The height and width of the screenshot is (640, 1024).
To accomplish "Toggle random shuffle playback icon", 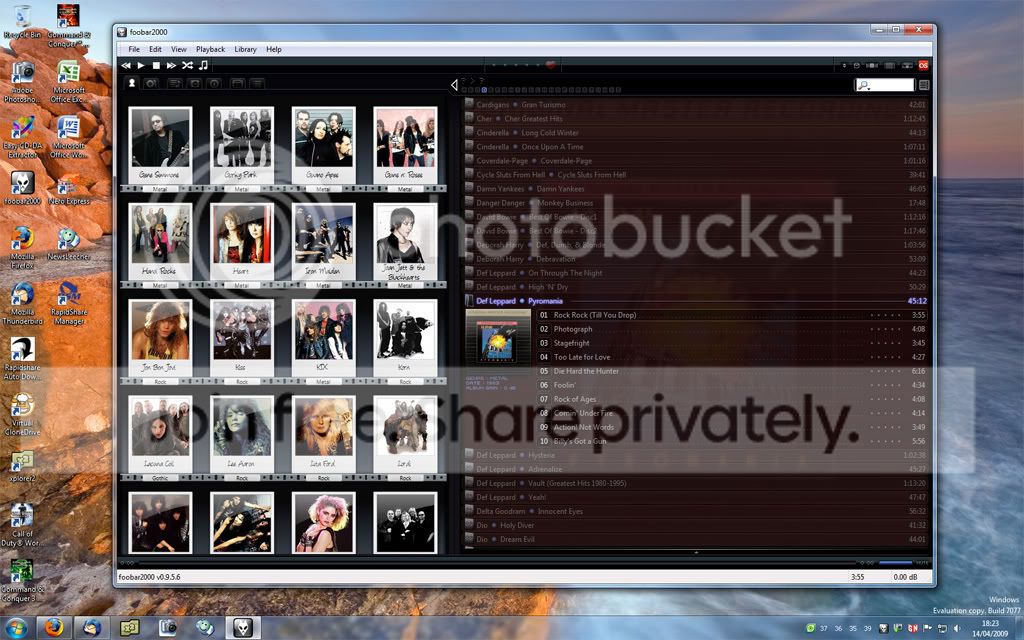I will tap(187, 65).
